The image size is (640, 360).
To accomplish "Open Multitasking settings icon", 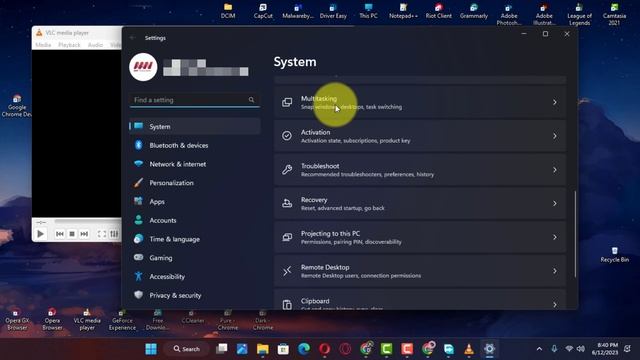I will pos(287,102).
